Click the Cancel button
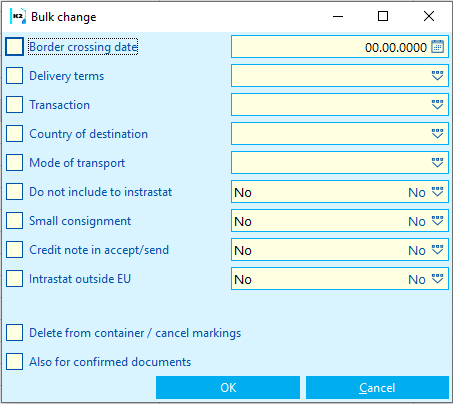Image resolution: width=453 pixels, height=404 pixels. click(377, 387)
